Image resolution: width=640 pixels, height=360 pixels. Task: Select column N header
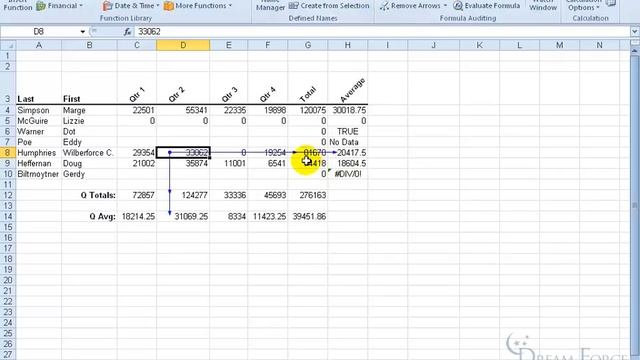tap(599, 45)
